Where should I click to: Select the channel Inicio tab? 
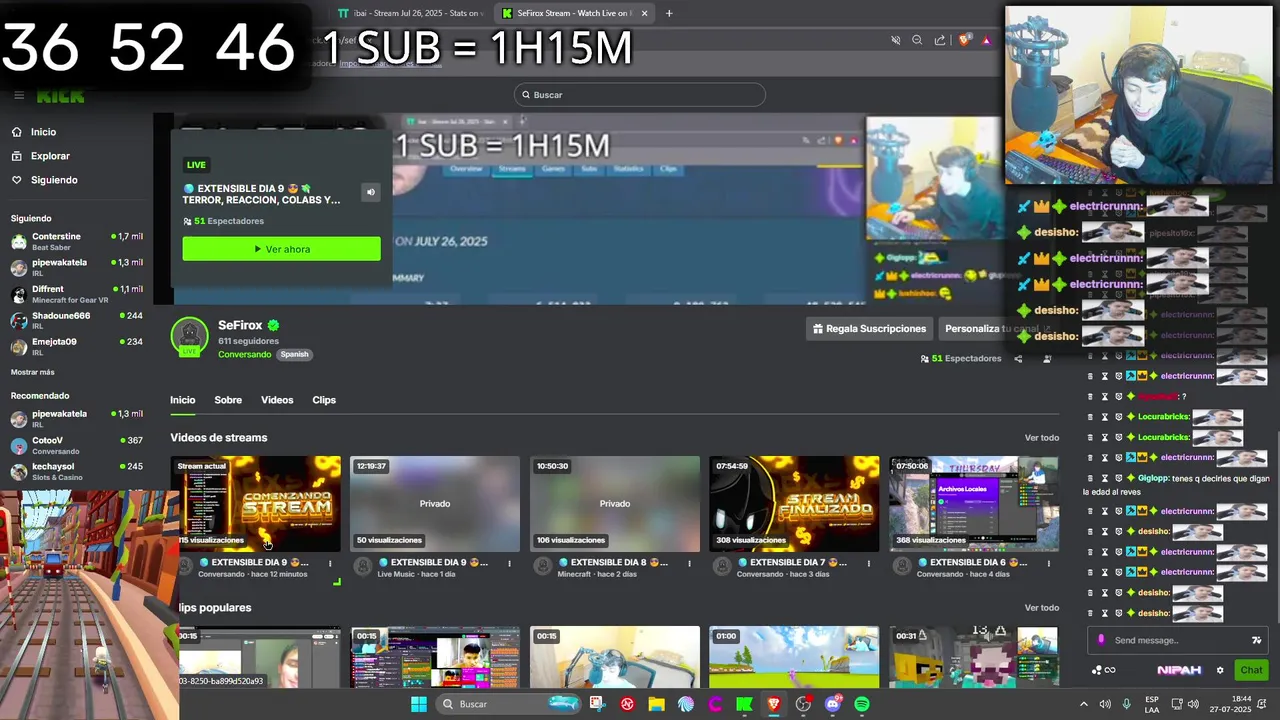pos(183,400)
